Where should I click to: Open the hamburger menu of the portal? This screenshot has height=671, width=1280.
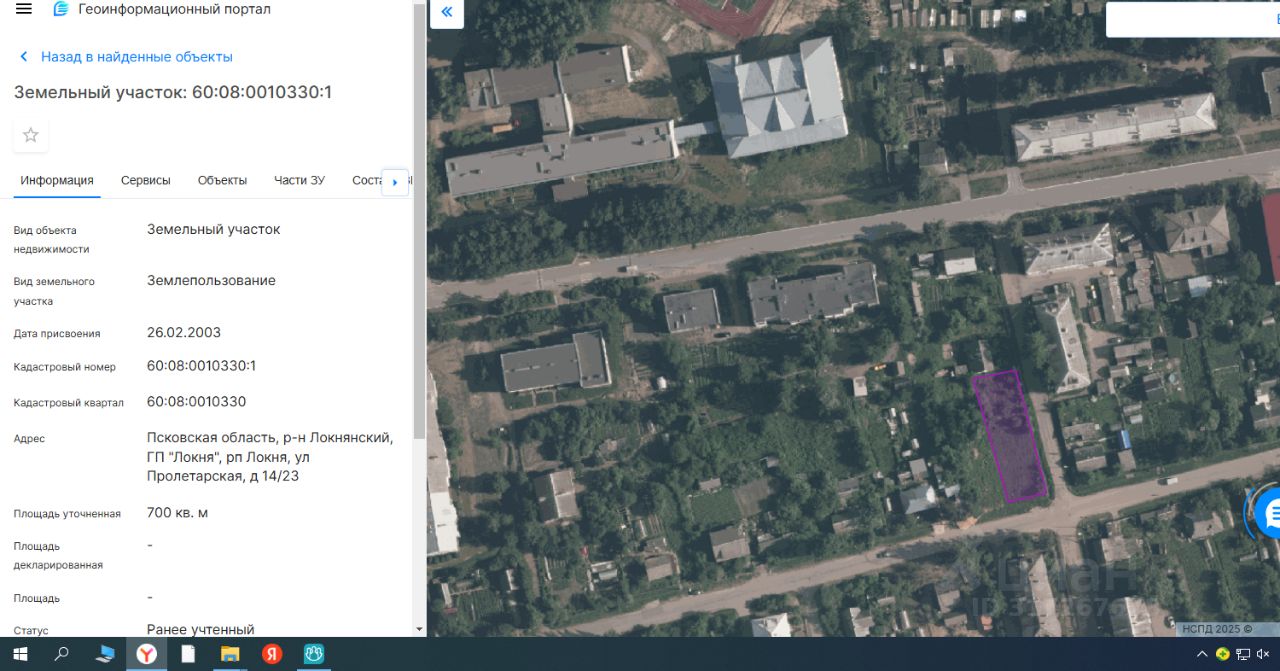coord(24,9)
